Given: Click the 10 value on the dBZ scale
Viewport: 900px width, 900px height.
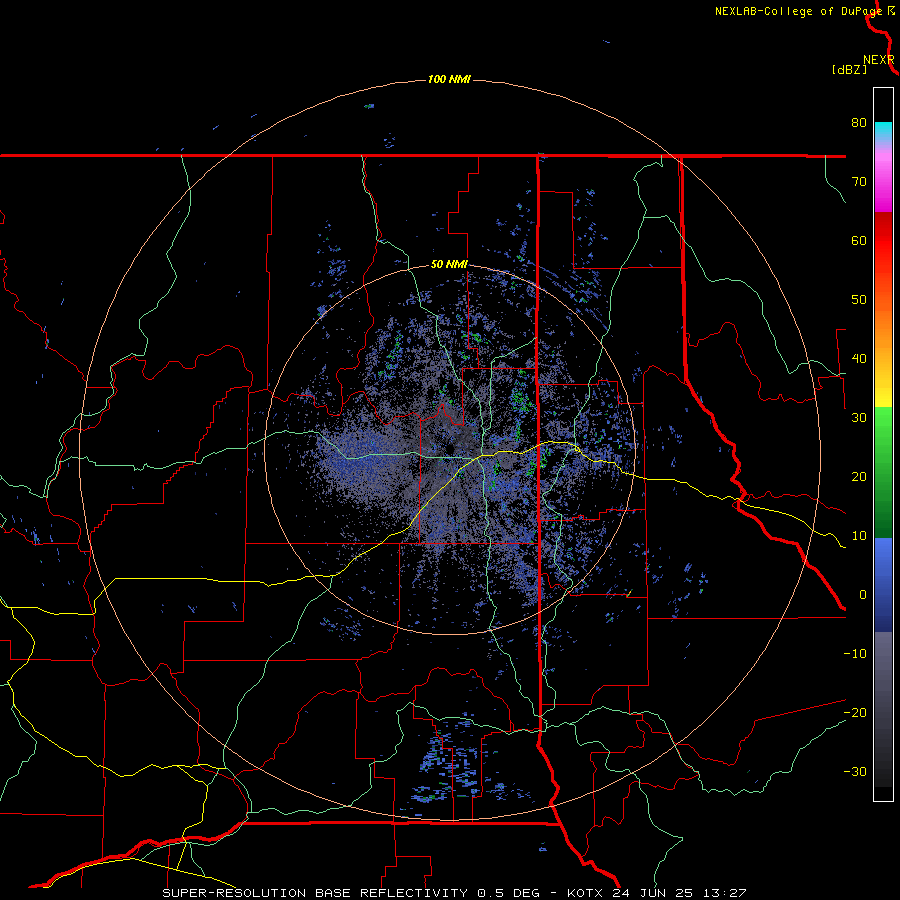Looking at the screenshot, I should pyautogui.click(x=859, y=536).
